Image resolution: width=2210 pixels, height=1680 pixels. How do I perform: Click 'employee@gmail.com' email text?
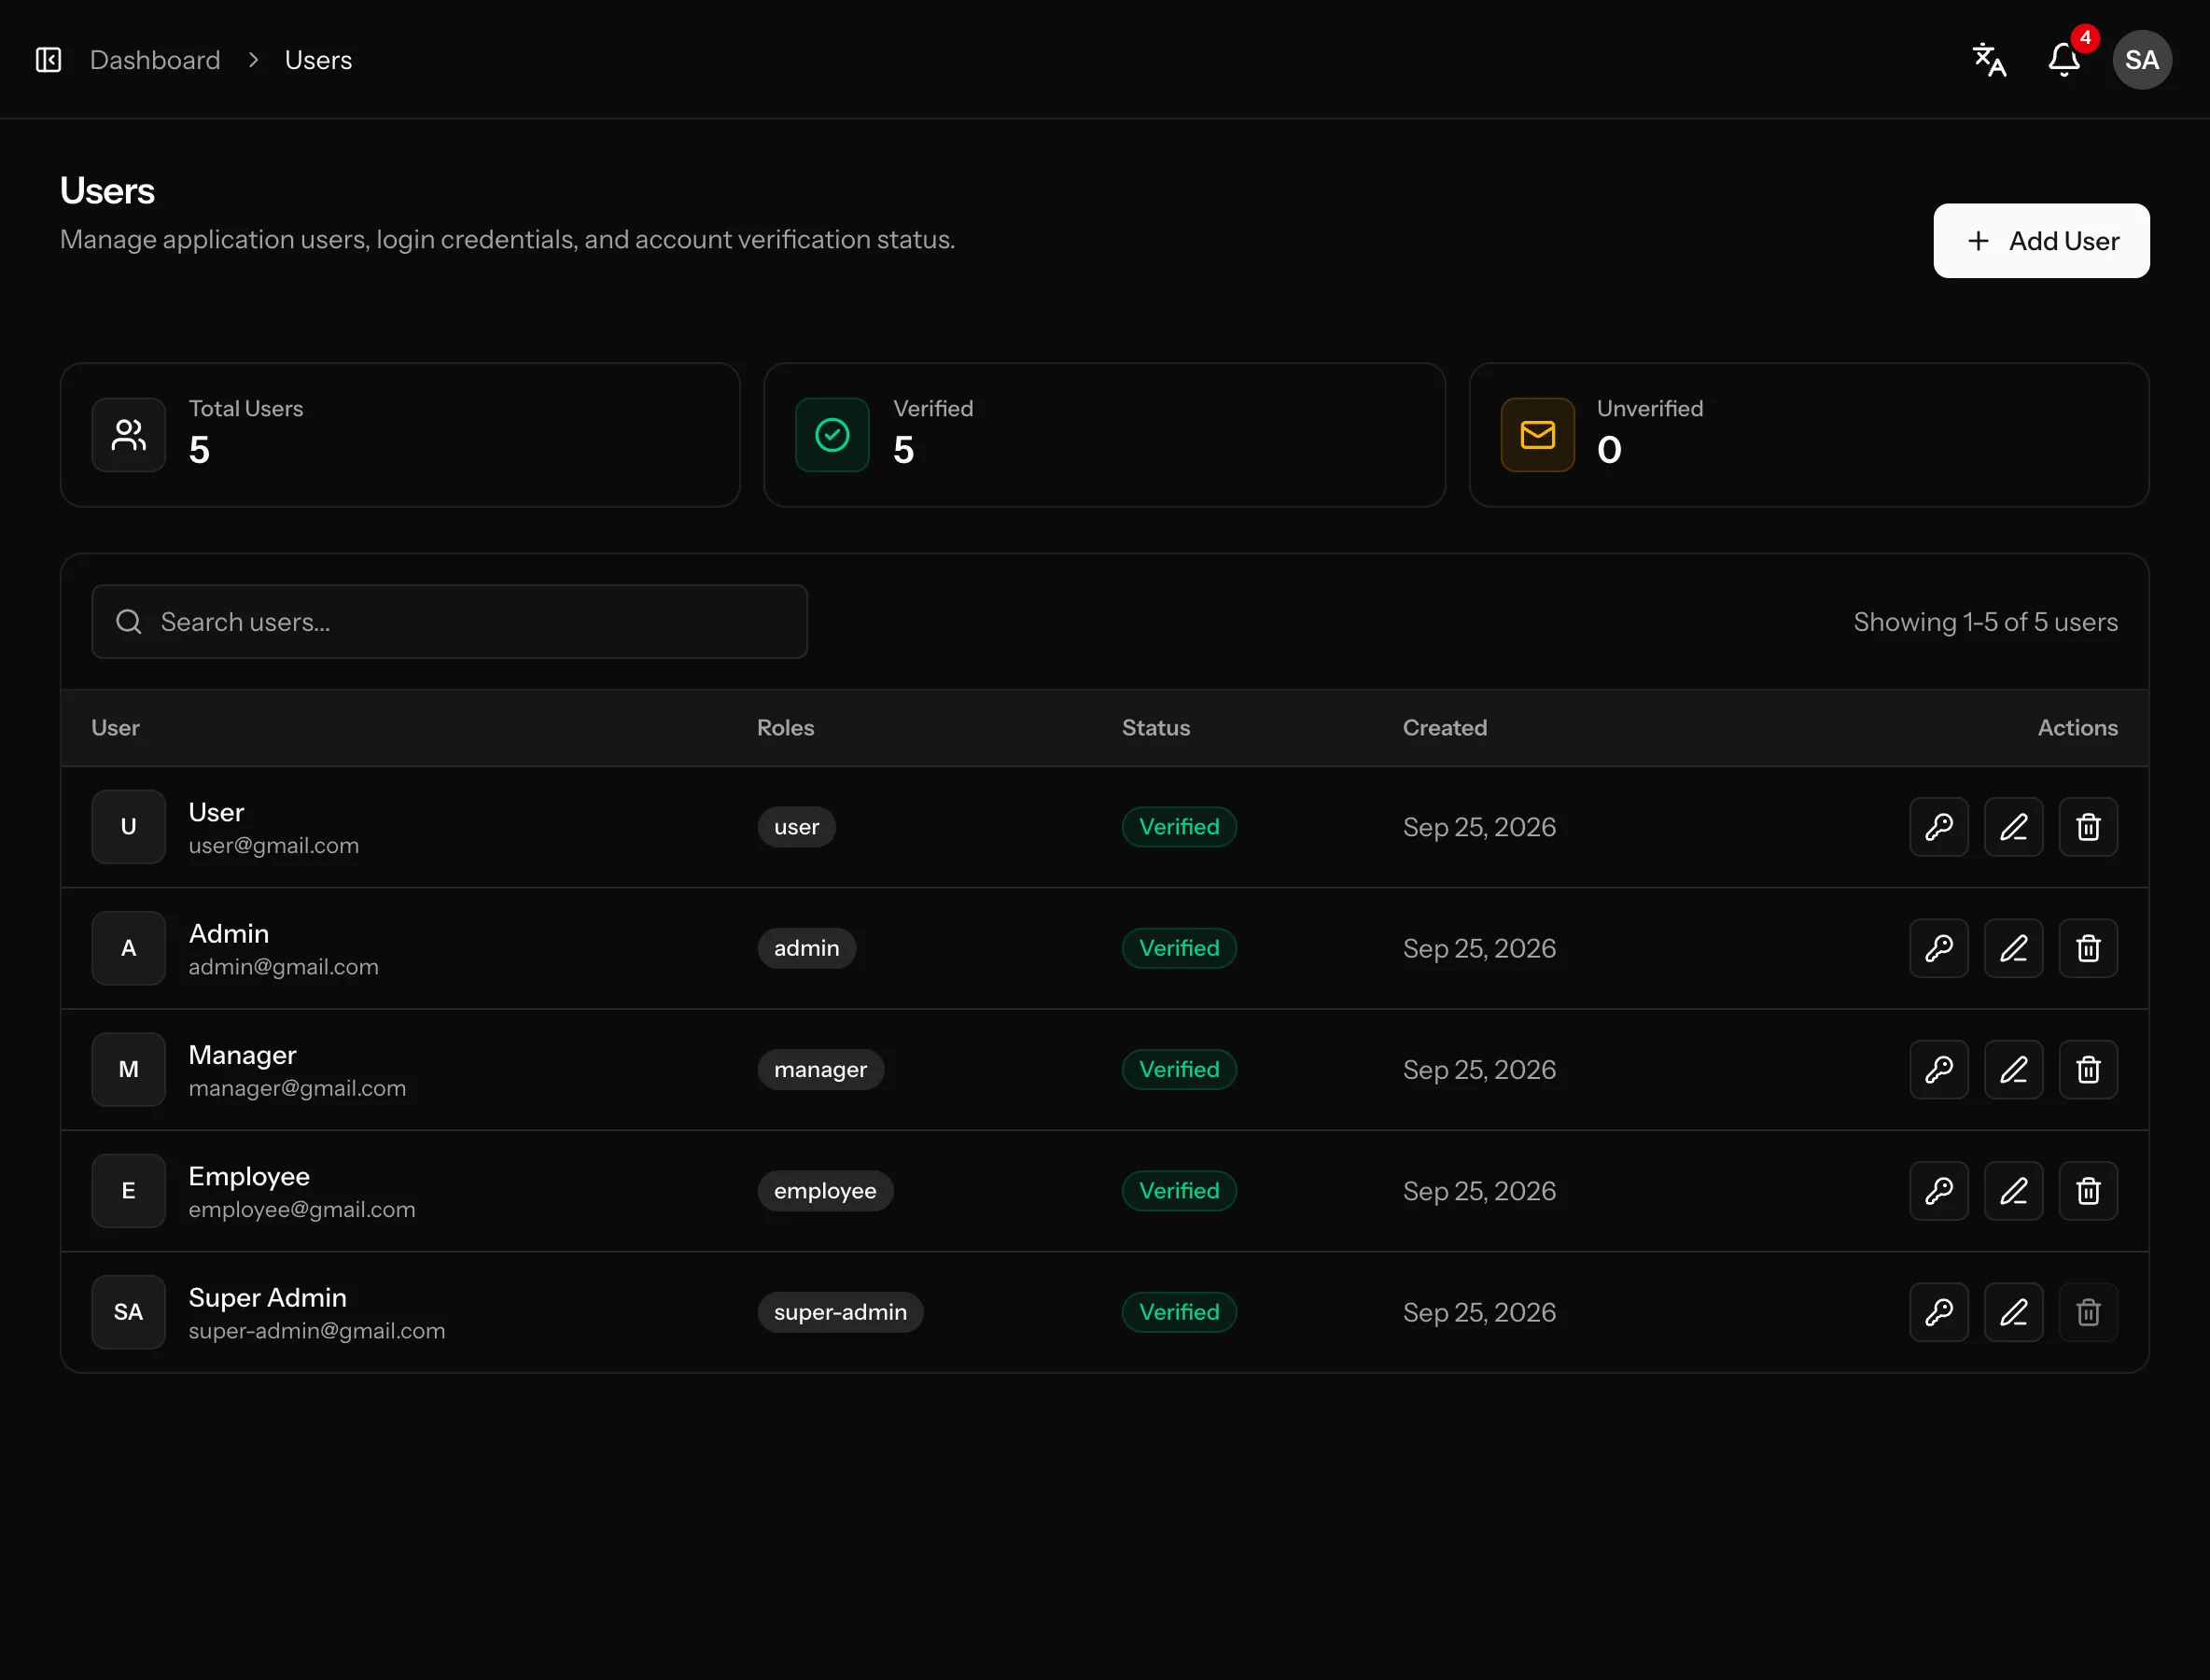pyautogui.click(x=302, y=1210)
